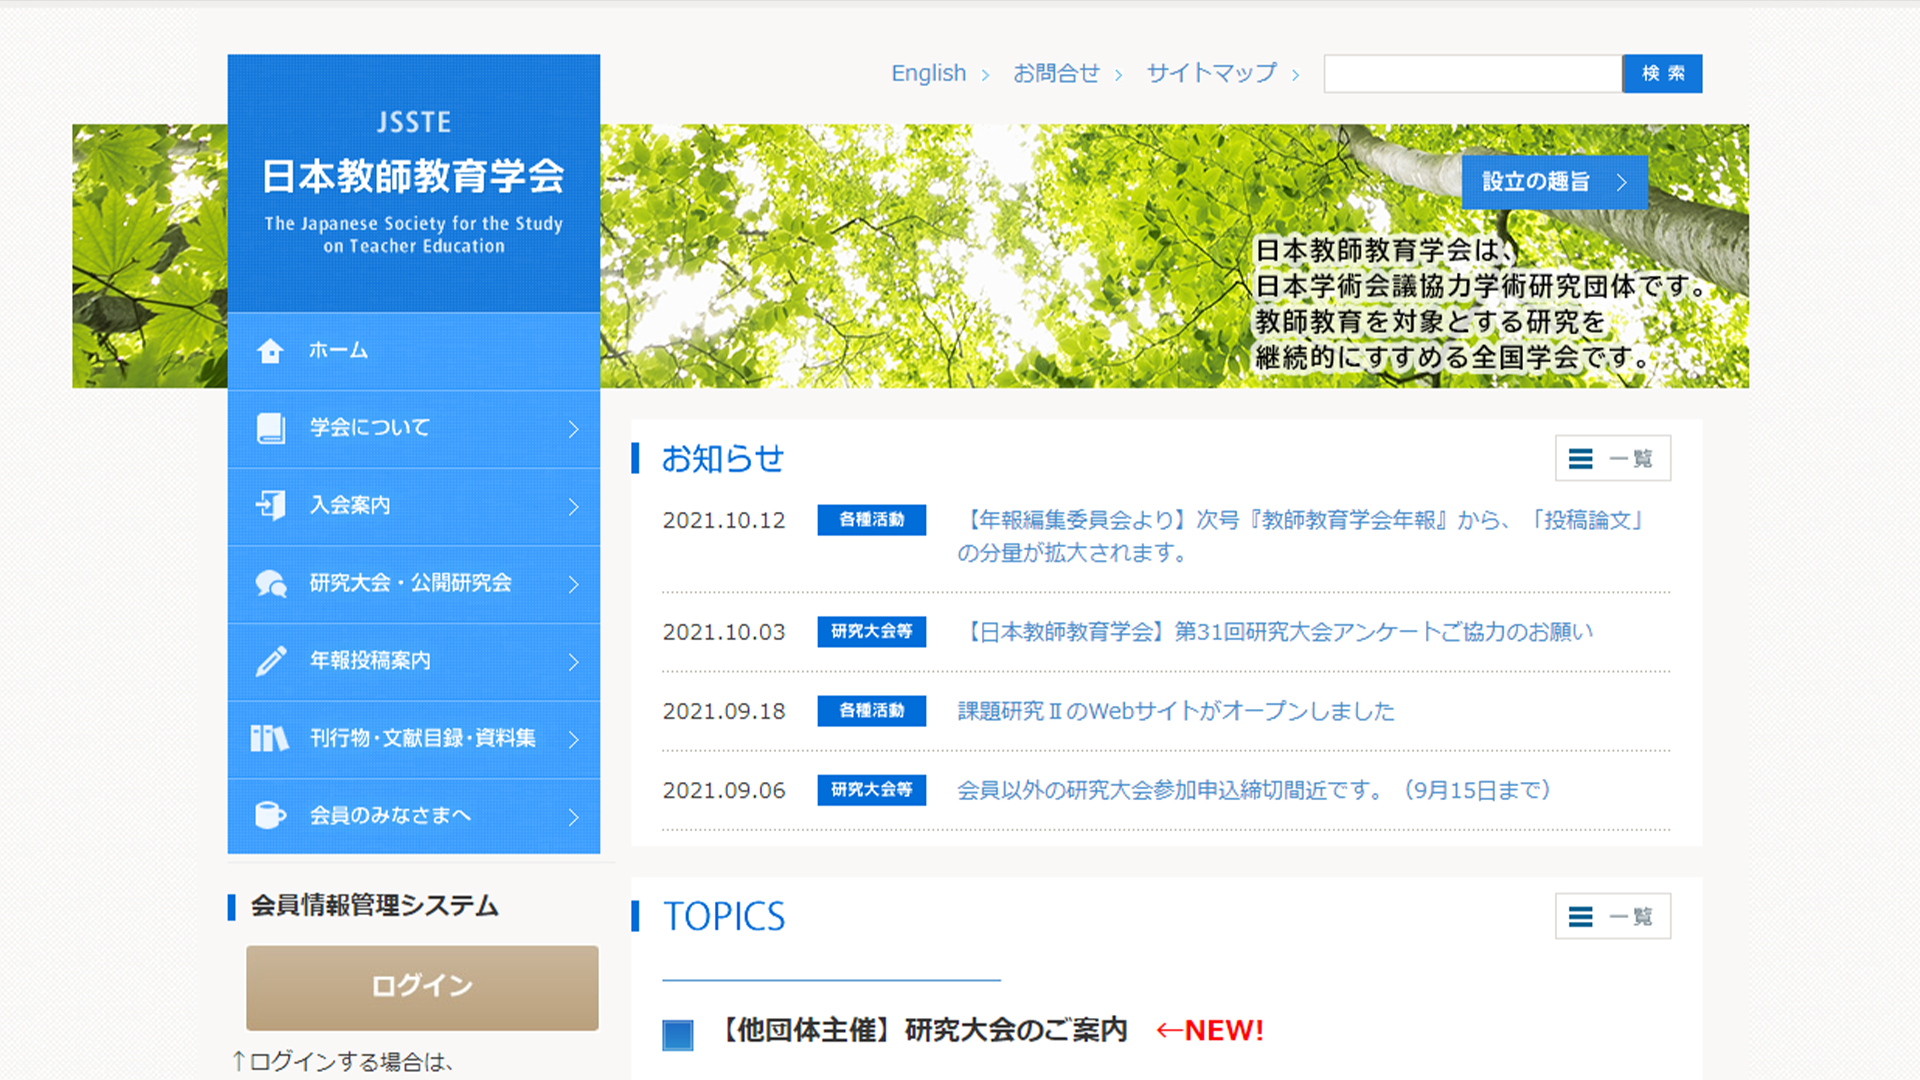Open the 年報投稿案内 menu item
Viewport: 1920px width, 1080px height.
[x=370, y=661]
